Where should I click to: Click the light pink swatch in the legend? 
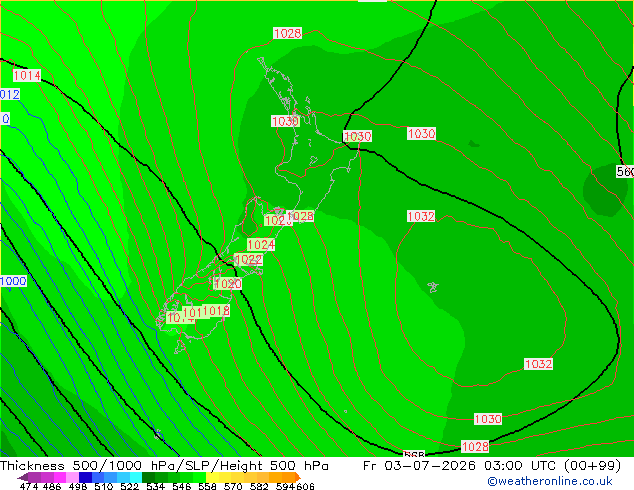point(73,477)
